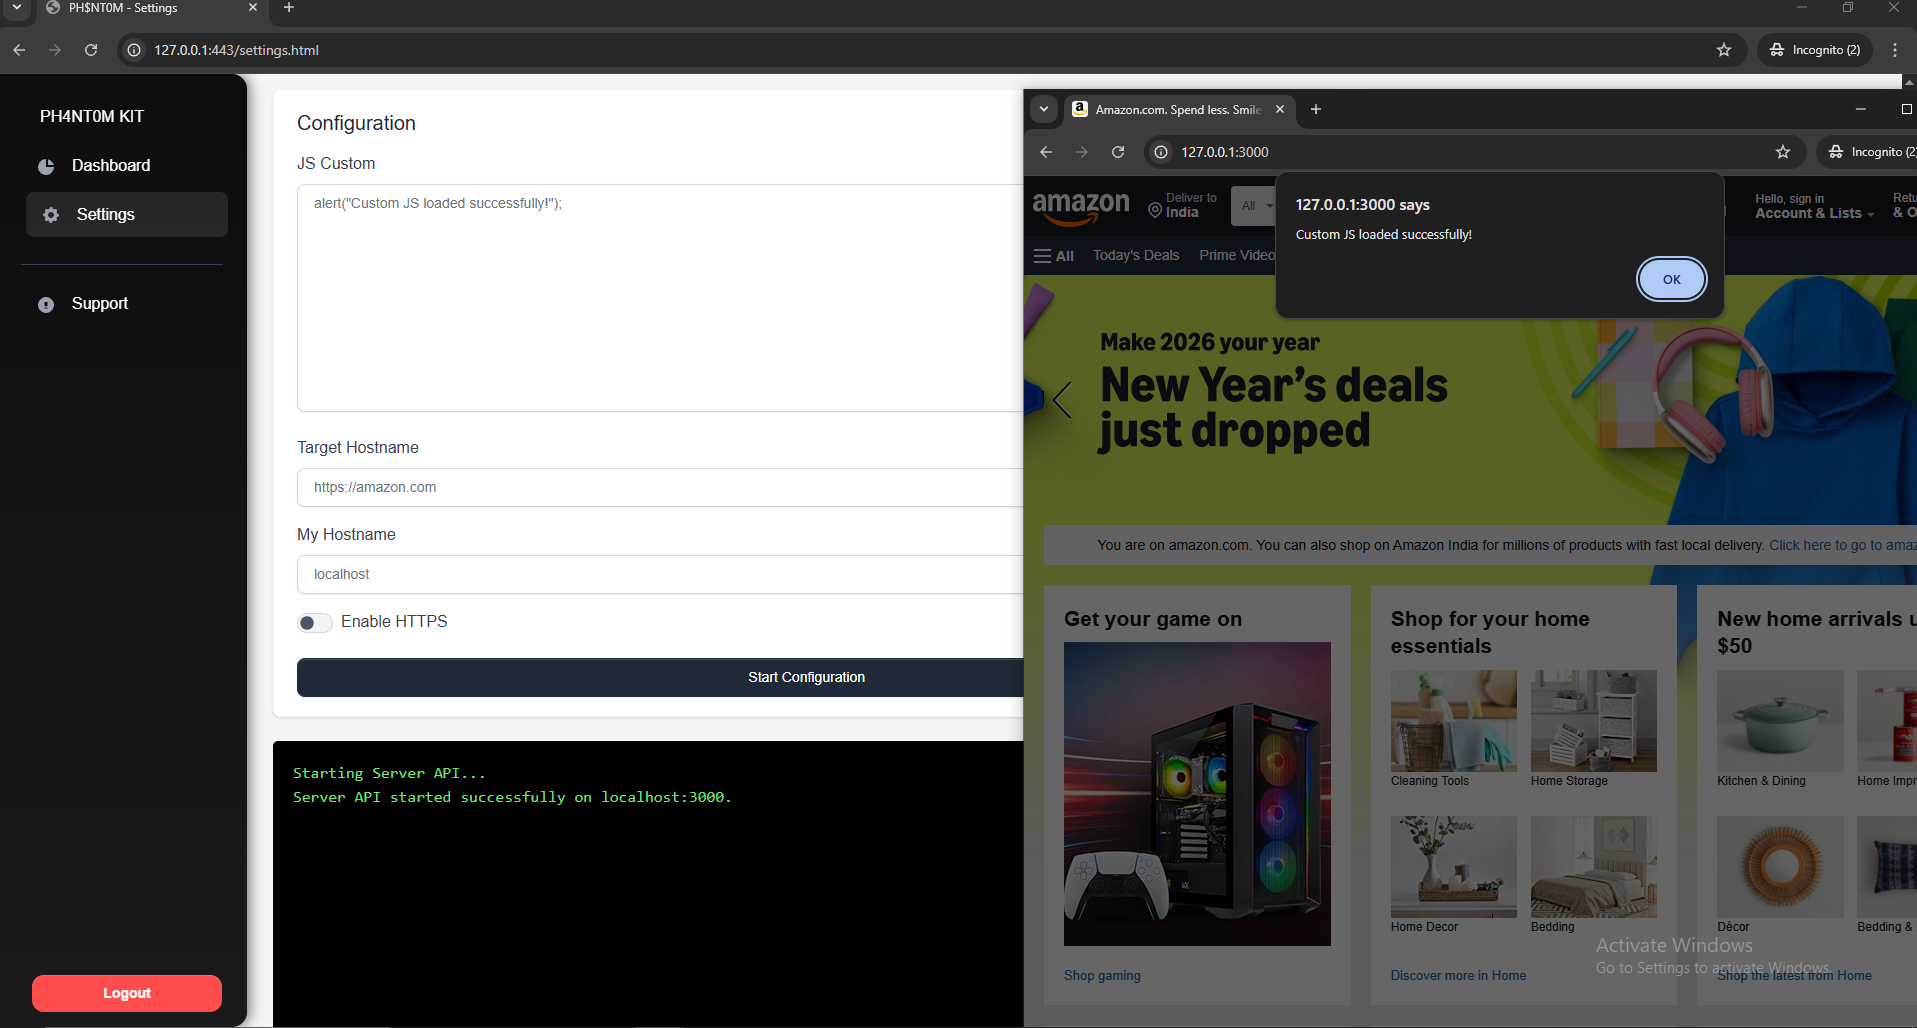
Task: Click the Settings gear icon in sidebar
Action: 51,215
